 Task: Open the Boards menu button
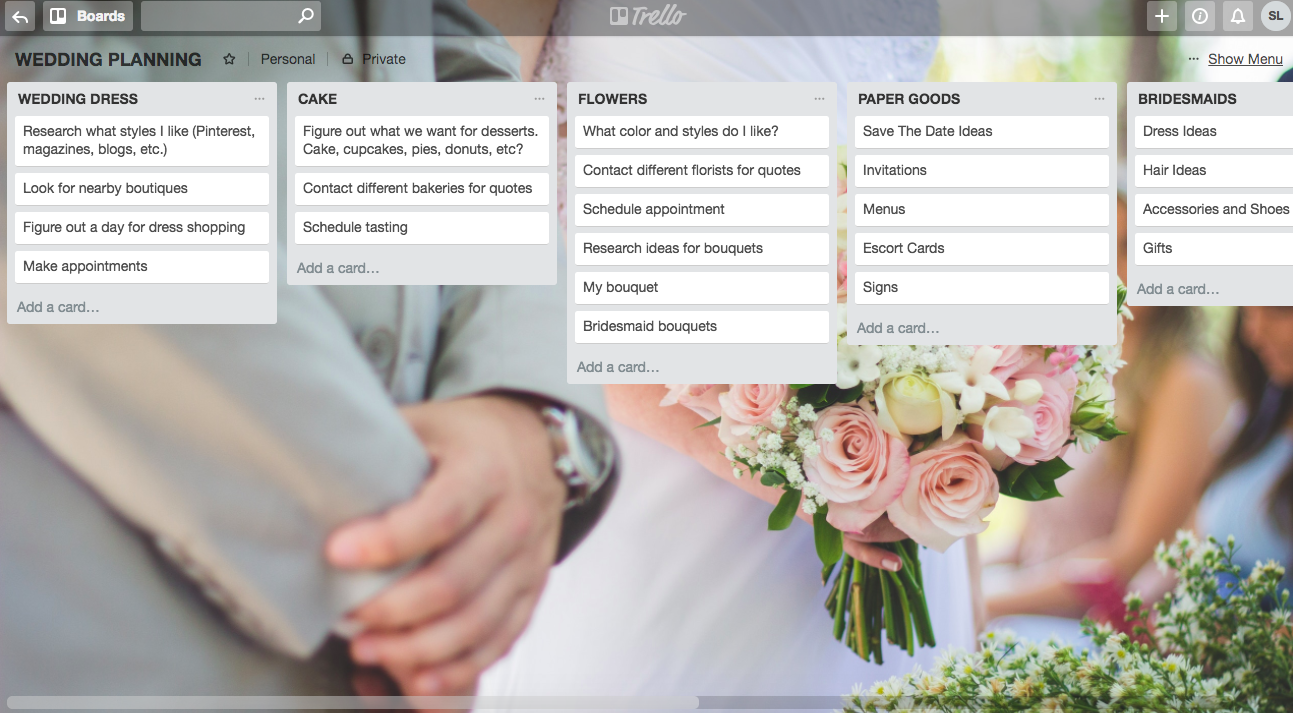coord(88,16)
